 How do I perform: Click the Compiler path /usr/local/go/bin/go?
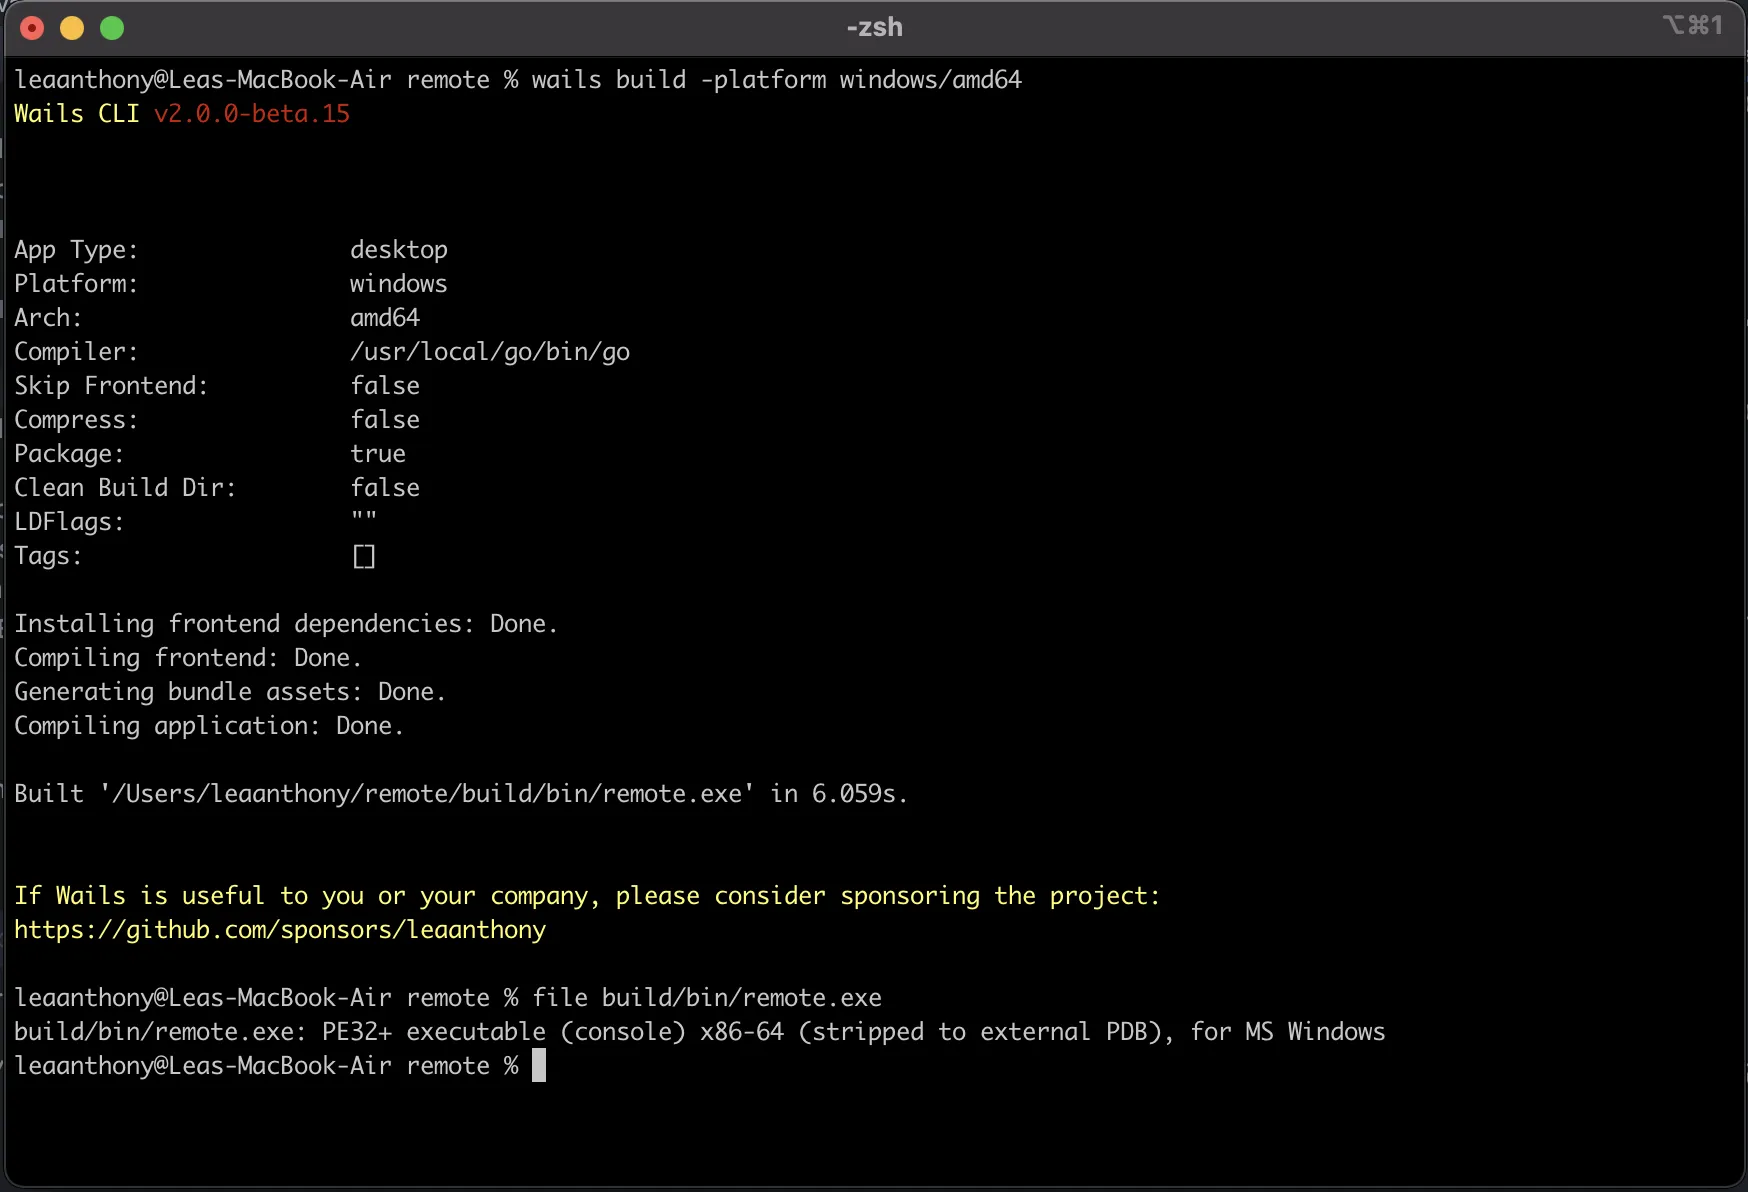tap(489, 351)
